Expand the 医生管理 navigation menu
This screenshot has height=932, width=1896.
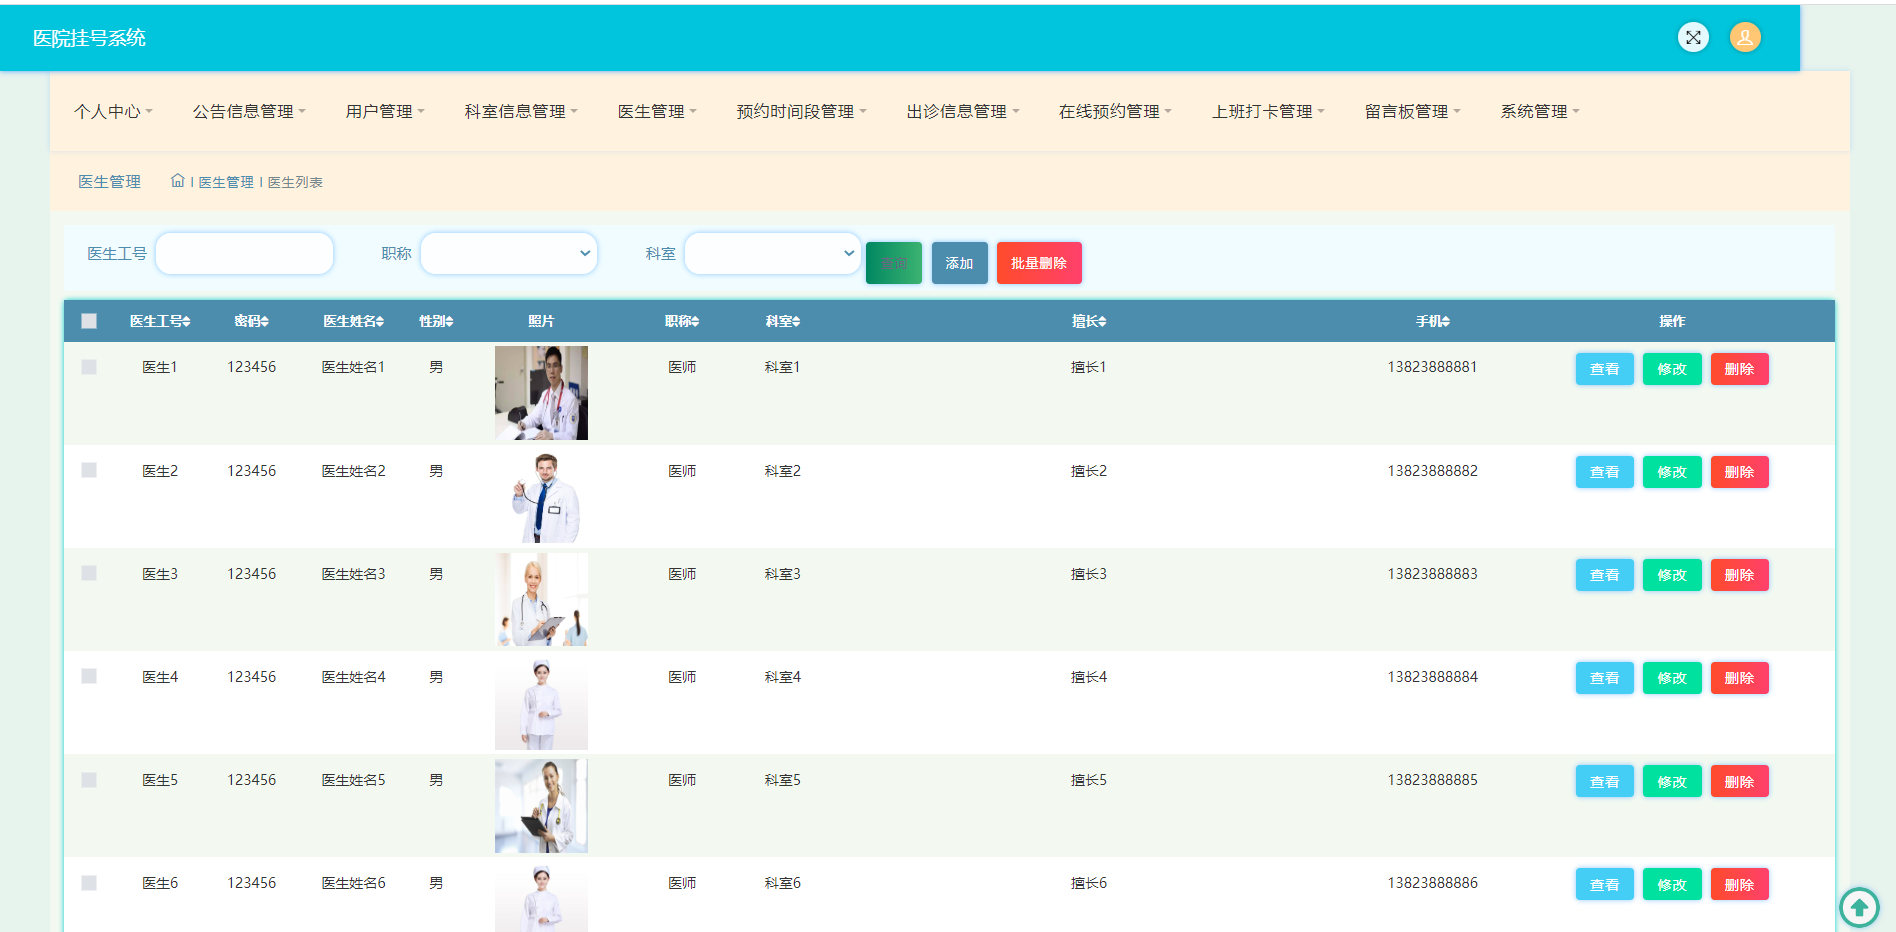(x=657, y=111)
